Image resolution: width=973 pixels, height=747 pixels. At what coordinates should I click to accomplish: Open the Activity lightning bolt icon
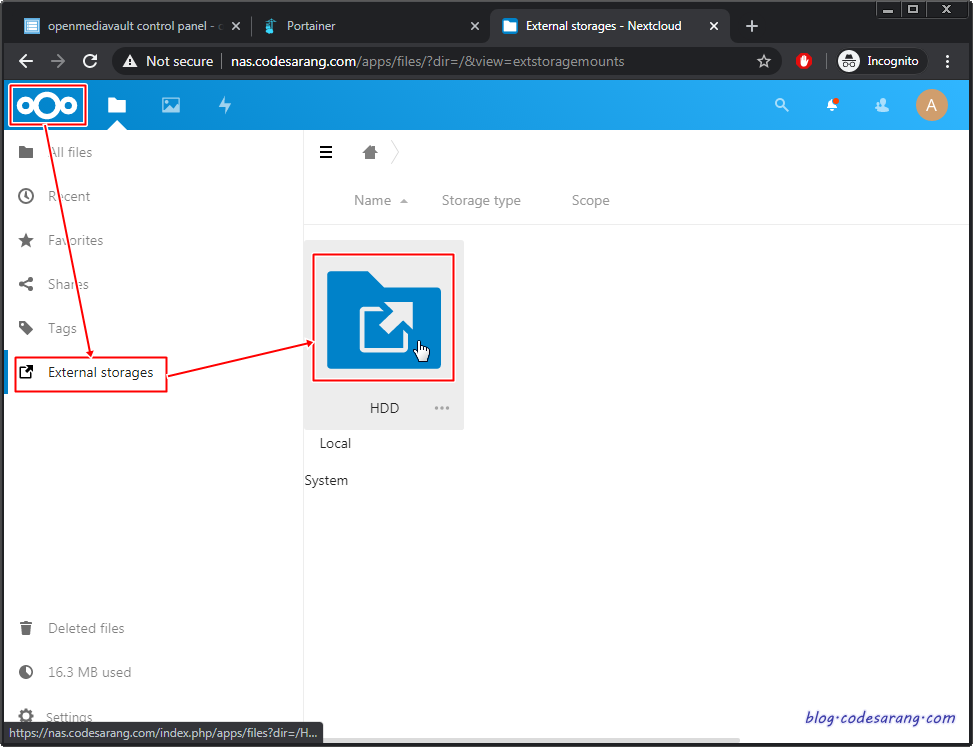click(225, 105)
